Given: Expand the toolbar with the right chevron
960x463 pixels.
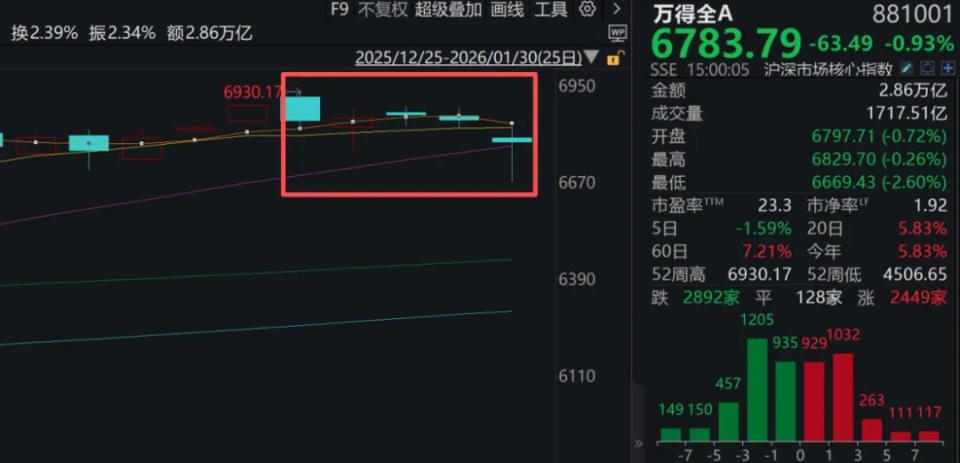Looking at the screenshot, I should tap(617, 9).
